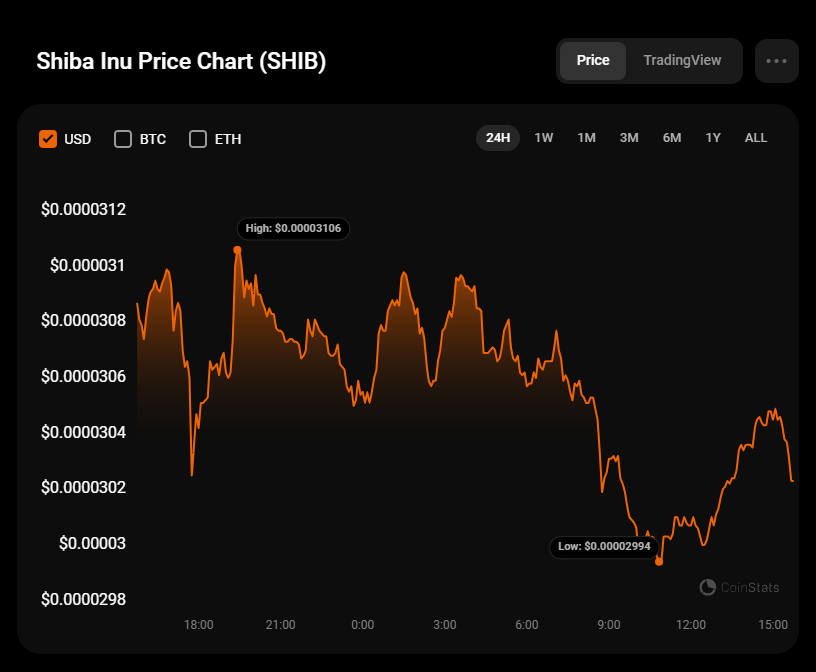Change chart range to 1W
This screenshot has width=816, height=672.
(544, 138)
